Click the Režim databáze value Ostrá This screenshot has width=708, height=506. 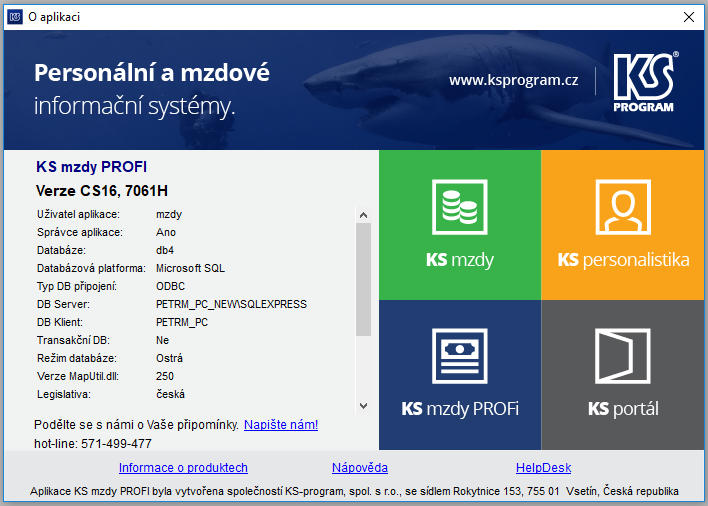tap(169, 358)
